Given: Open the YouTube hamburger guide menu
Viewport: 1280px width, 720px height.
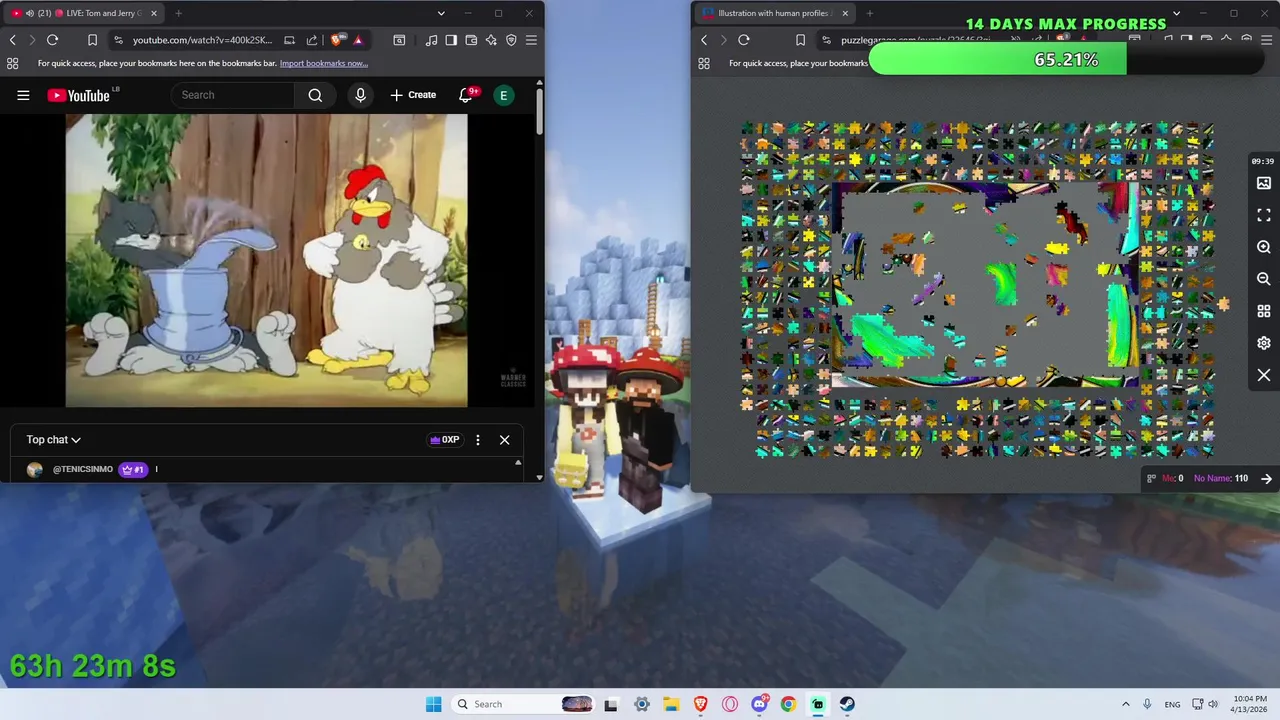Looking at the screenshot, I should (23, 95).
